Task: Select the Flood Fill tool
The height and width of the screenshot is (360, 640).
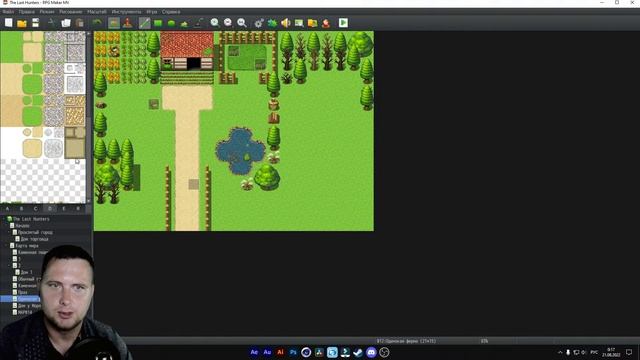Action: coord(184,23)
